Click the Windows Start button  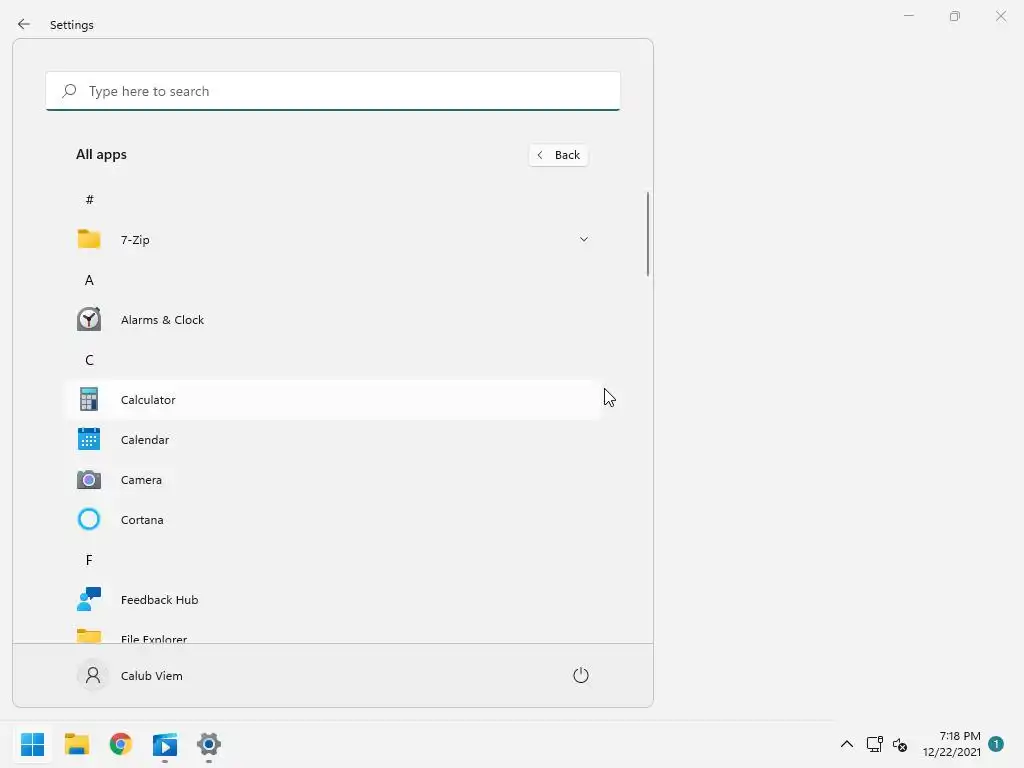pos(33,744)
